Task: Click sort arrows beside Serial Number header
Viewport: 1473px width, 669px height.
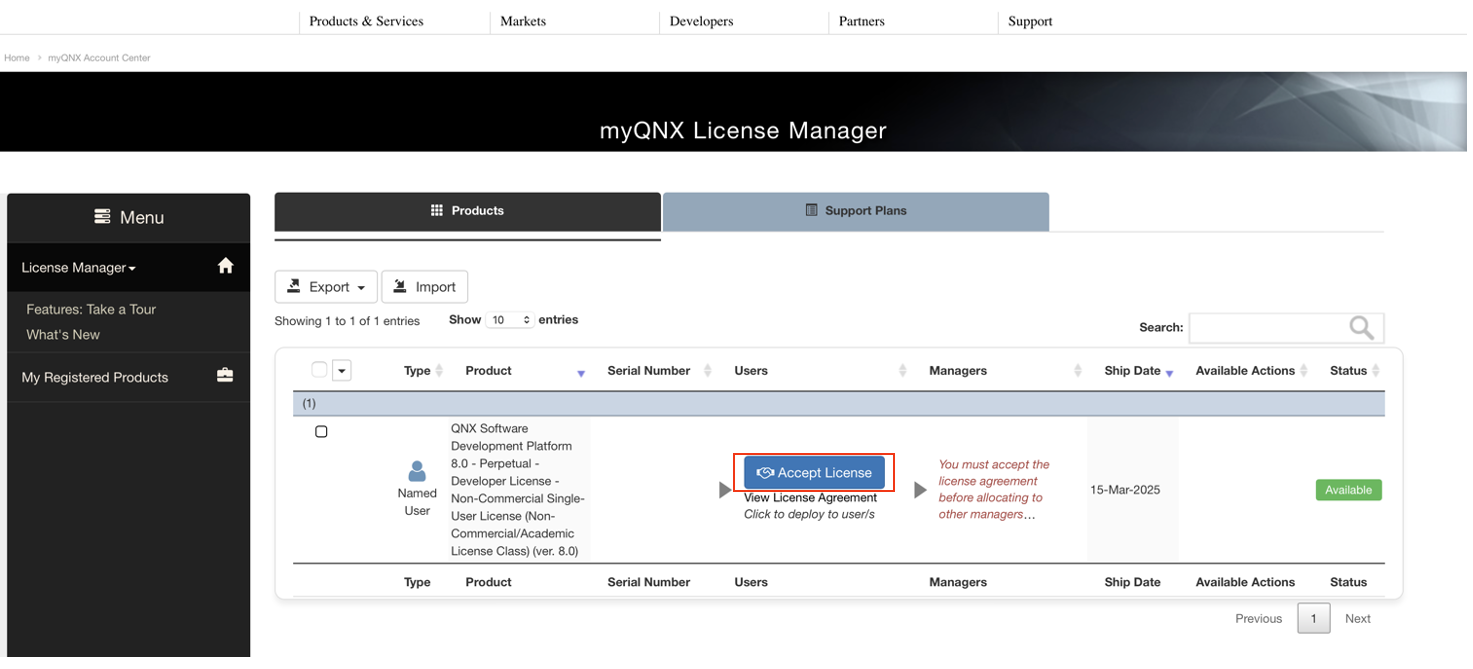Action: [x=708, y=371]
